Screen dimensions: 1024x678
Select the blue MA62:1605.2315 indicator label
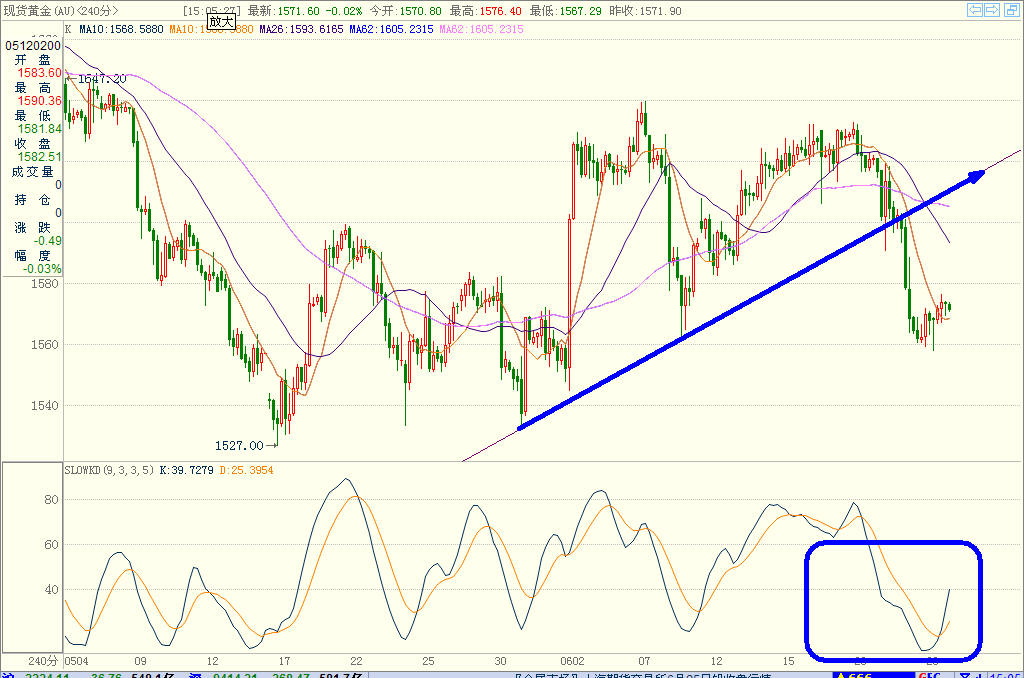pos(391,29)
